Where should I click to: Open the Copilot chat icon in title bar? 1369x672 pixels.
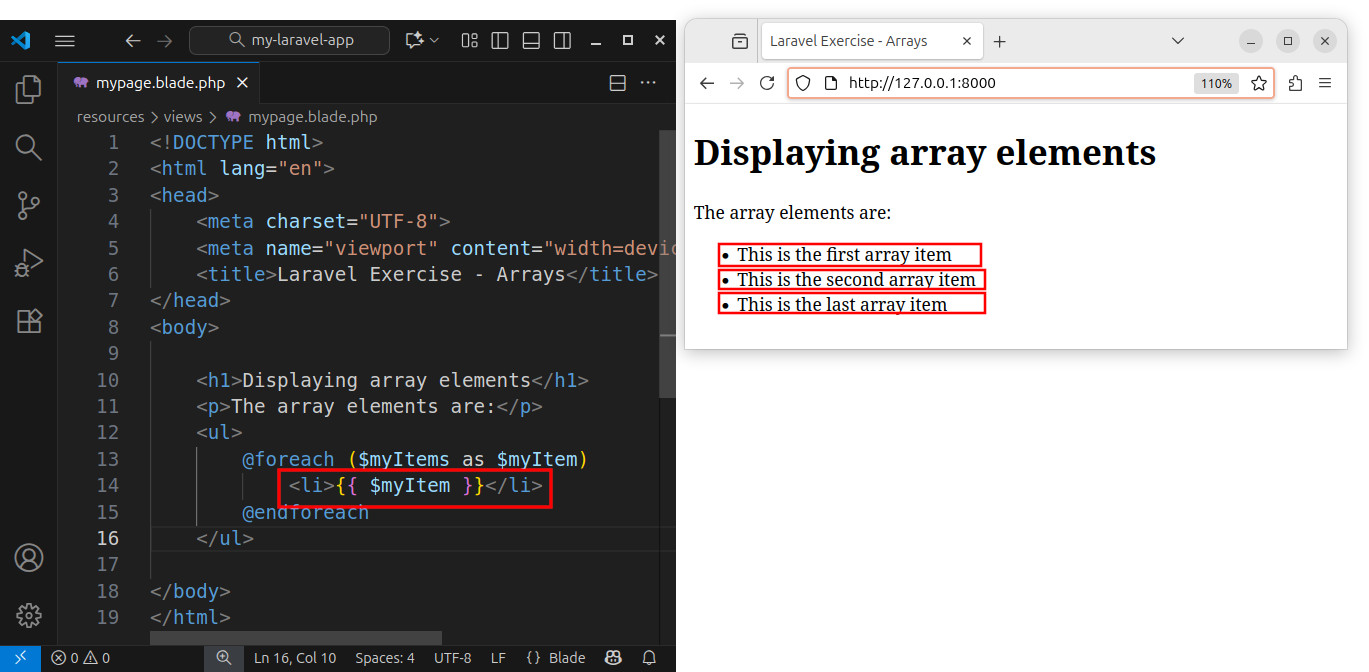(x=414, y=40)
